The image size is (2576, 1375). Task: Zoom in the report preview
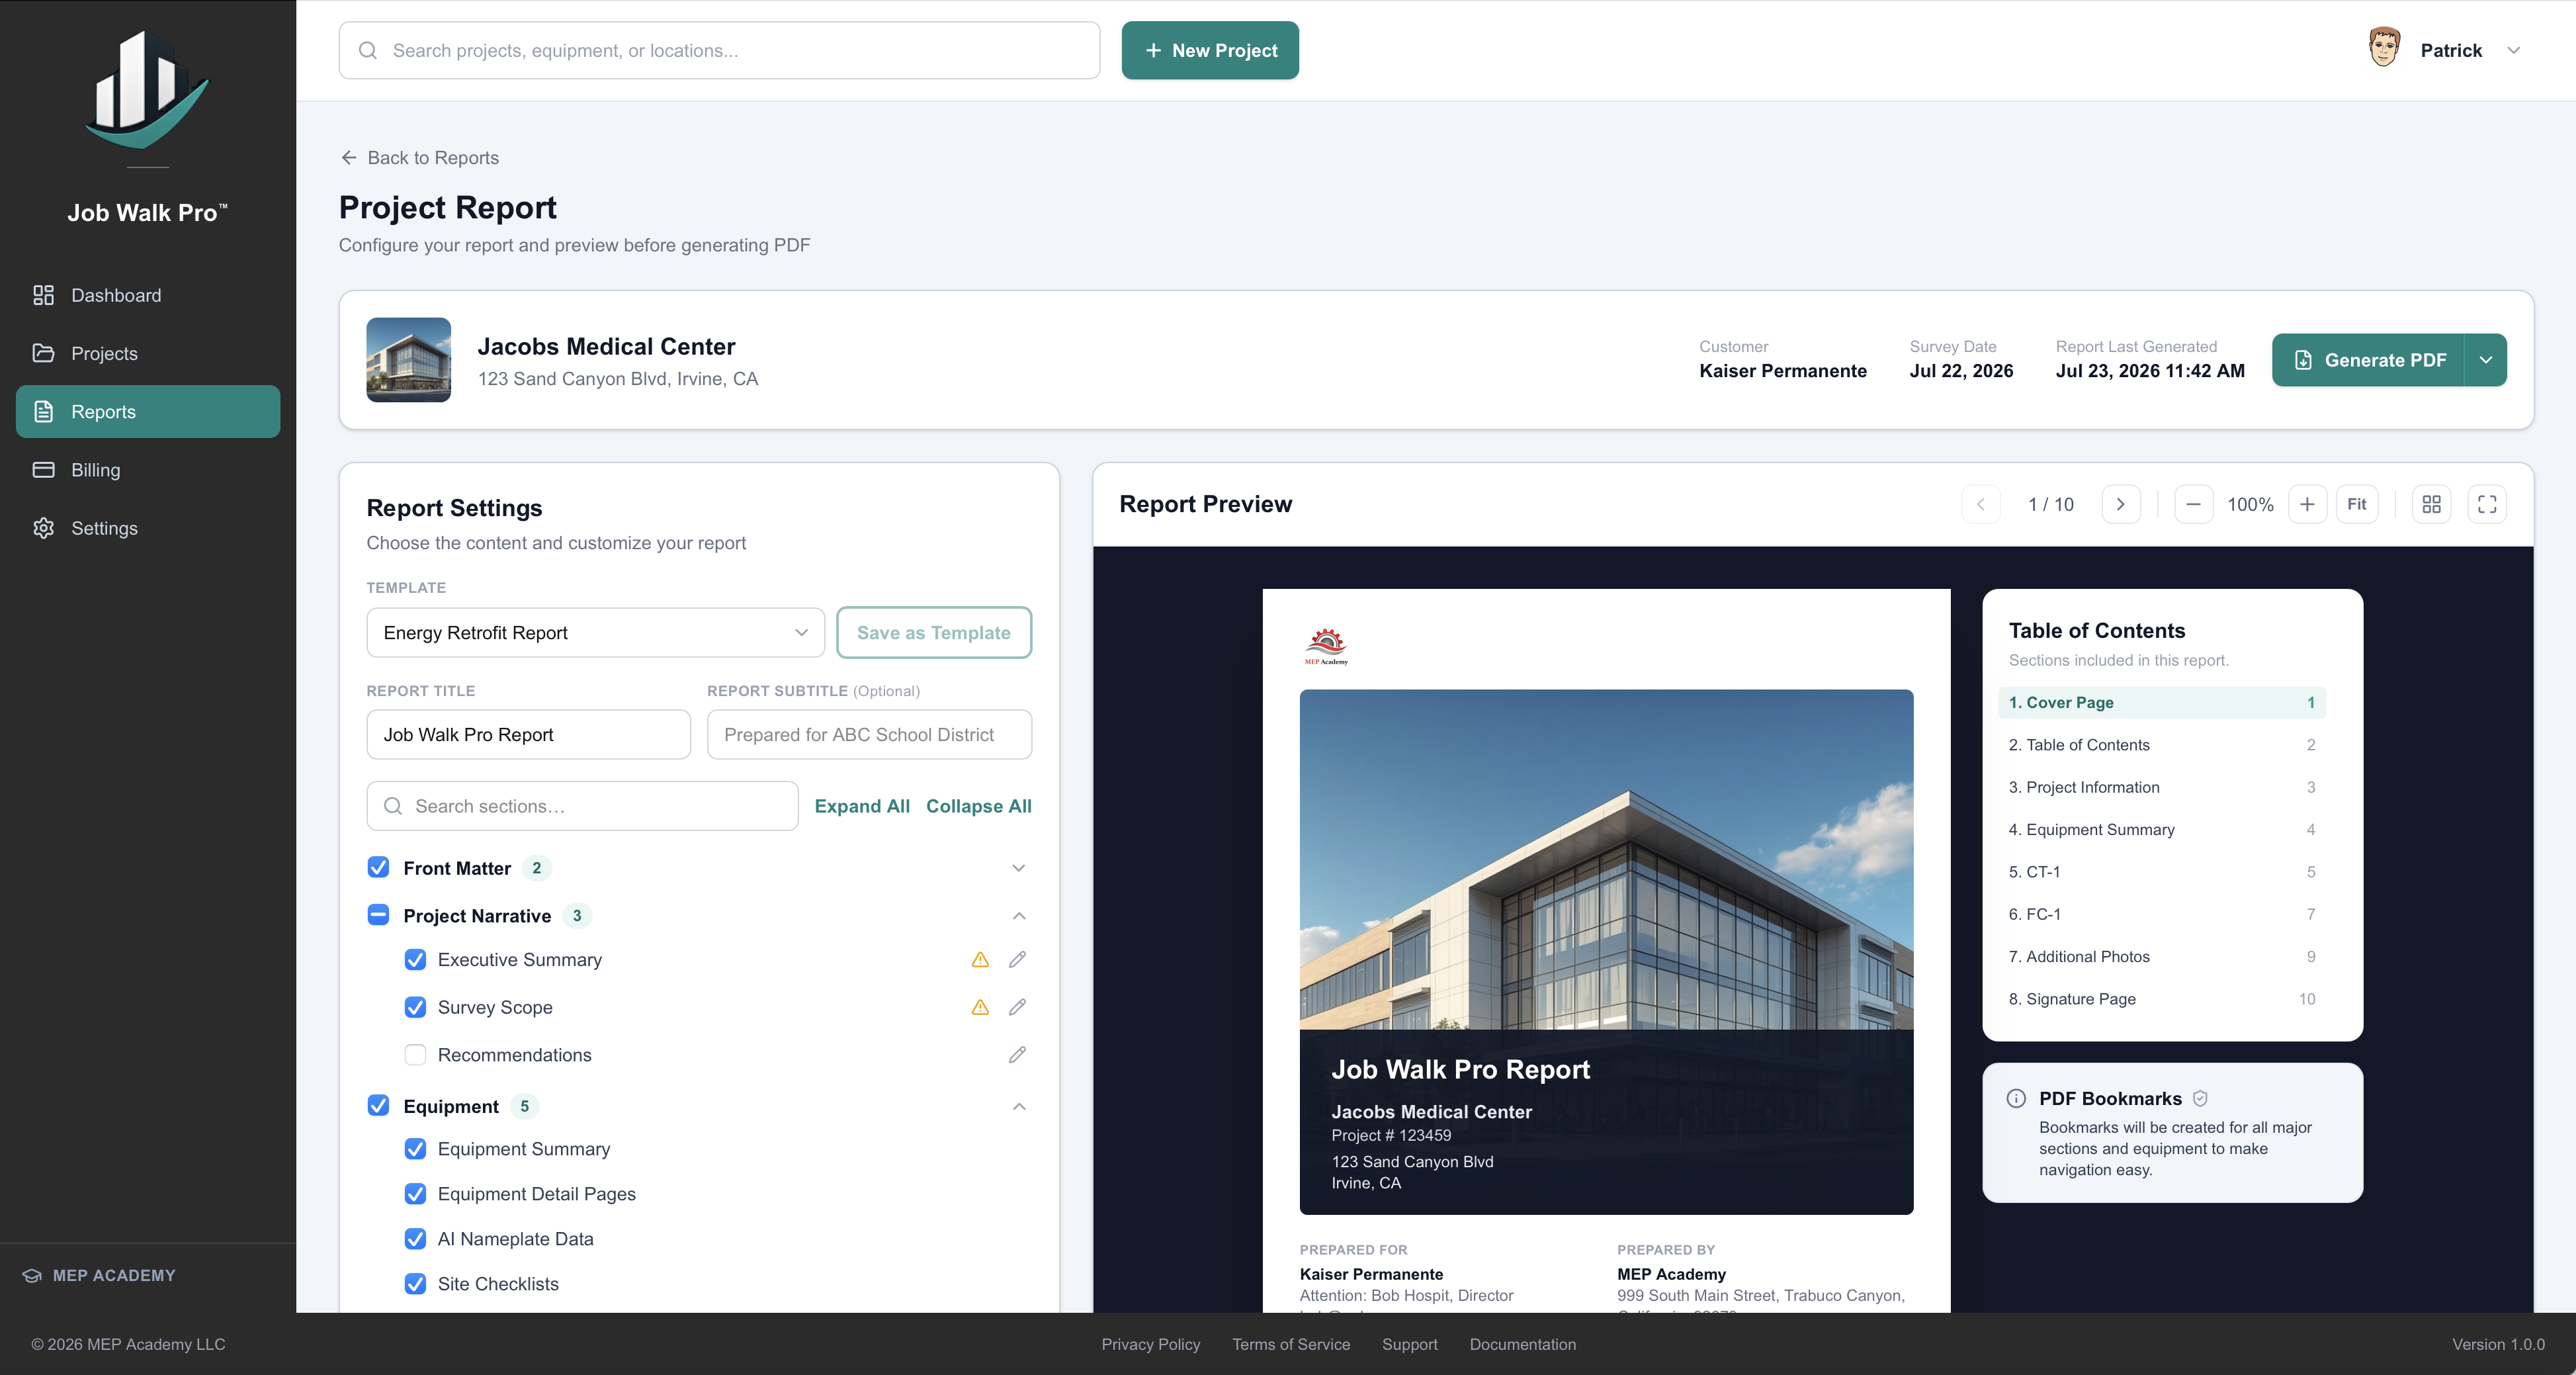click(2307, 504)
